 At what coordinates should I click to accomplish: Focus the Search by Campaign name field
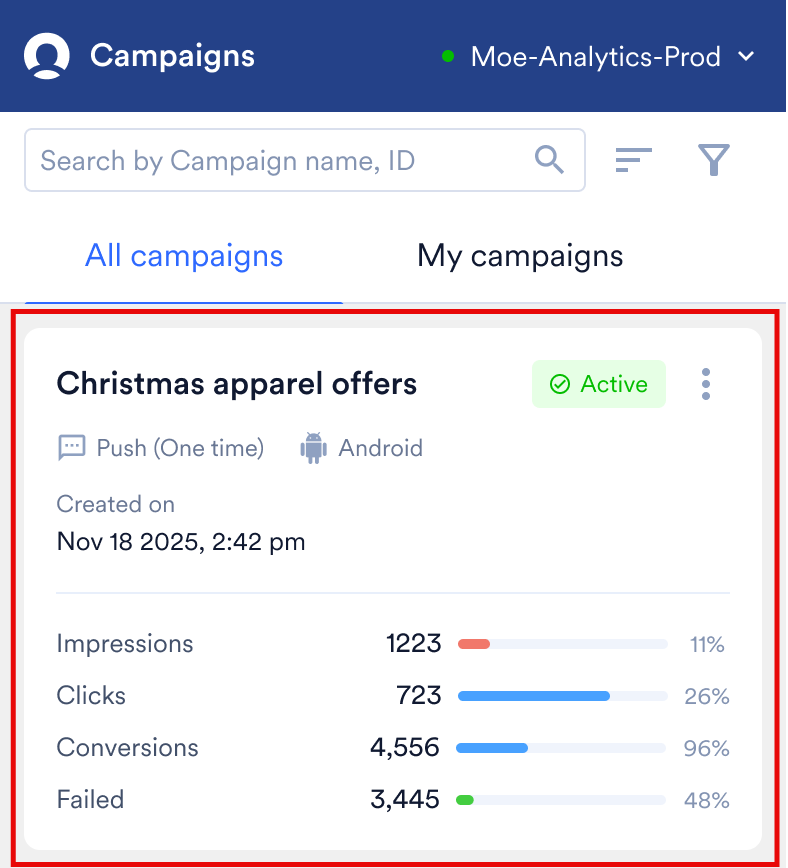point(305,160)
